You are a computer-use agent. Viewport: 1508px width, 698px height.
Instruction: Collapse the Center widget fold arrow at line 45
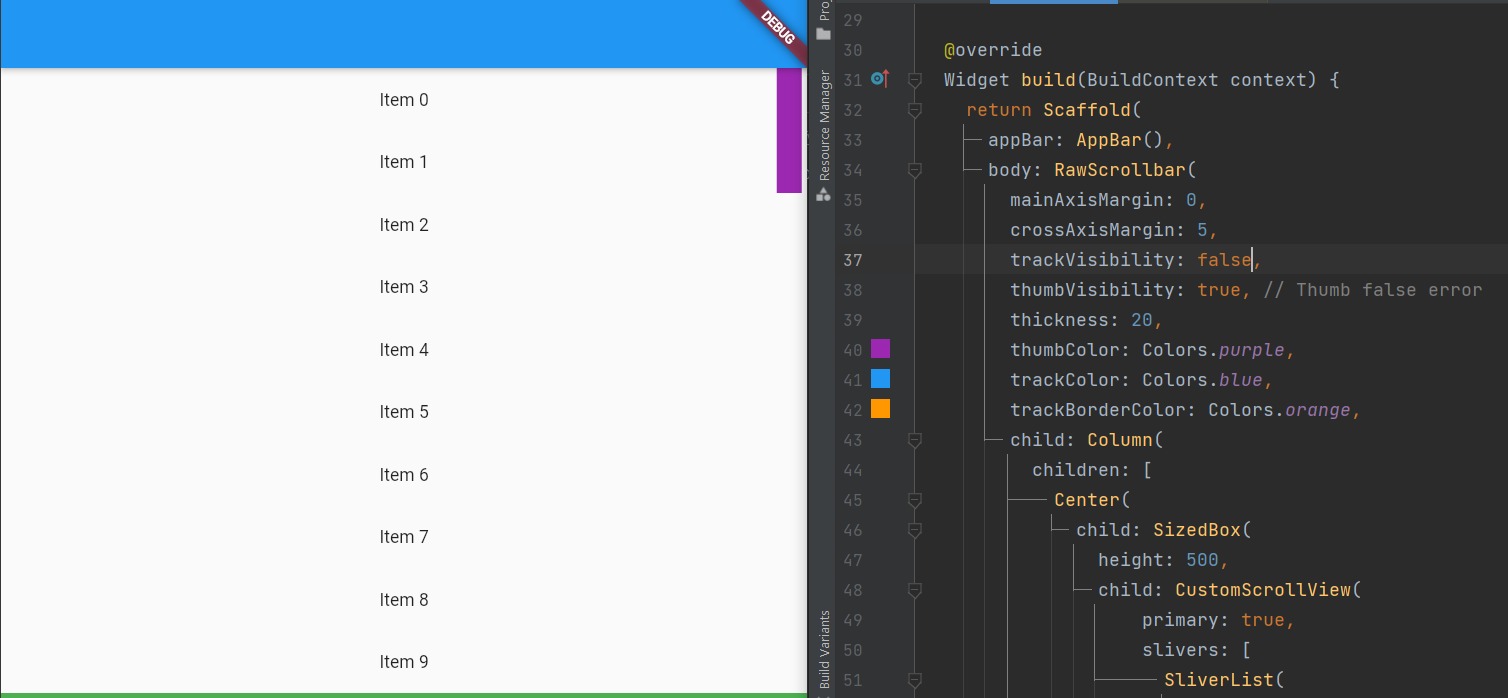pyautogui.click(x=913, y=500)
